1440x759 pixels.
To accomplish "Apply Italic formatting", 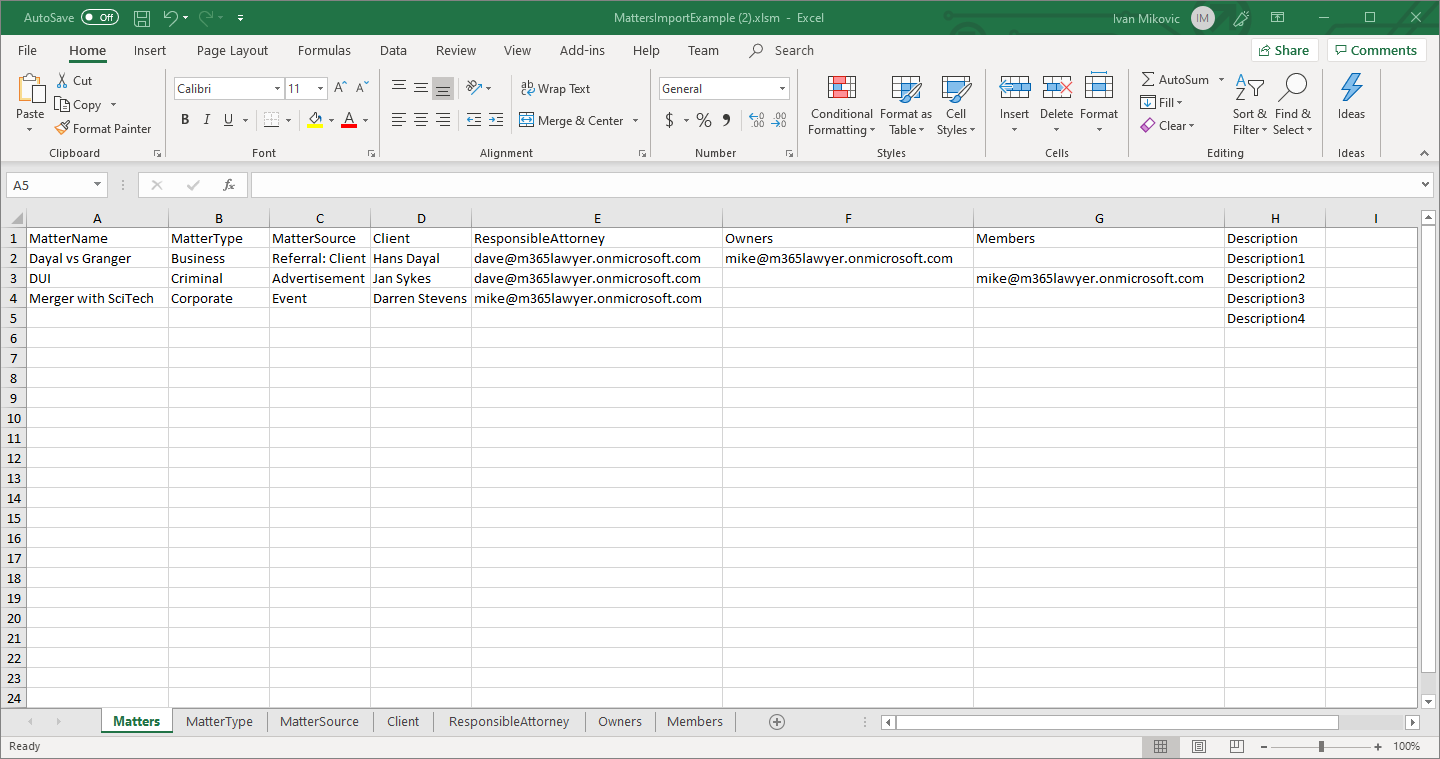I will coord(207,120).
